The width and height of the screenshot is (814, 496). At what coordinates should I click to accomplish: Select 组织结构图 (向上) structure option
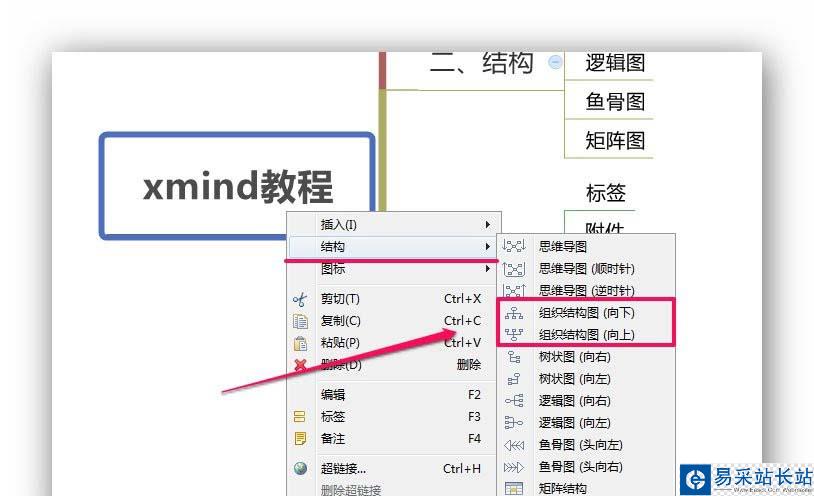(587, 334)
